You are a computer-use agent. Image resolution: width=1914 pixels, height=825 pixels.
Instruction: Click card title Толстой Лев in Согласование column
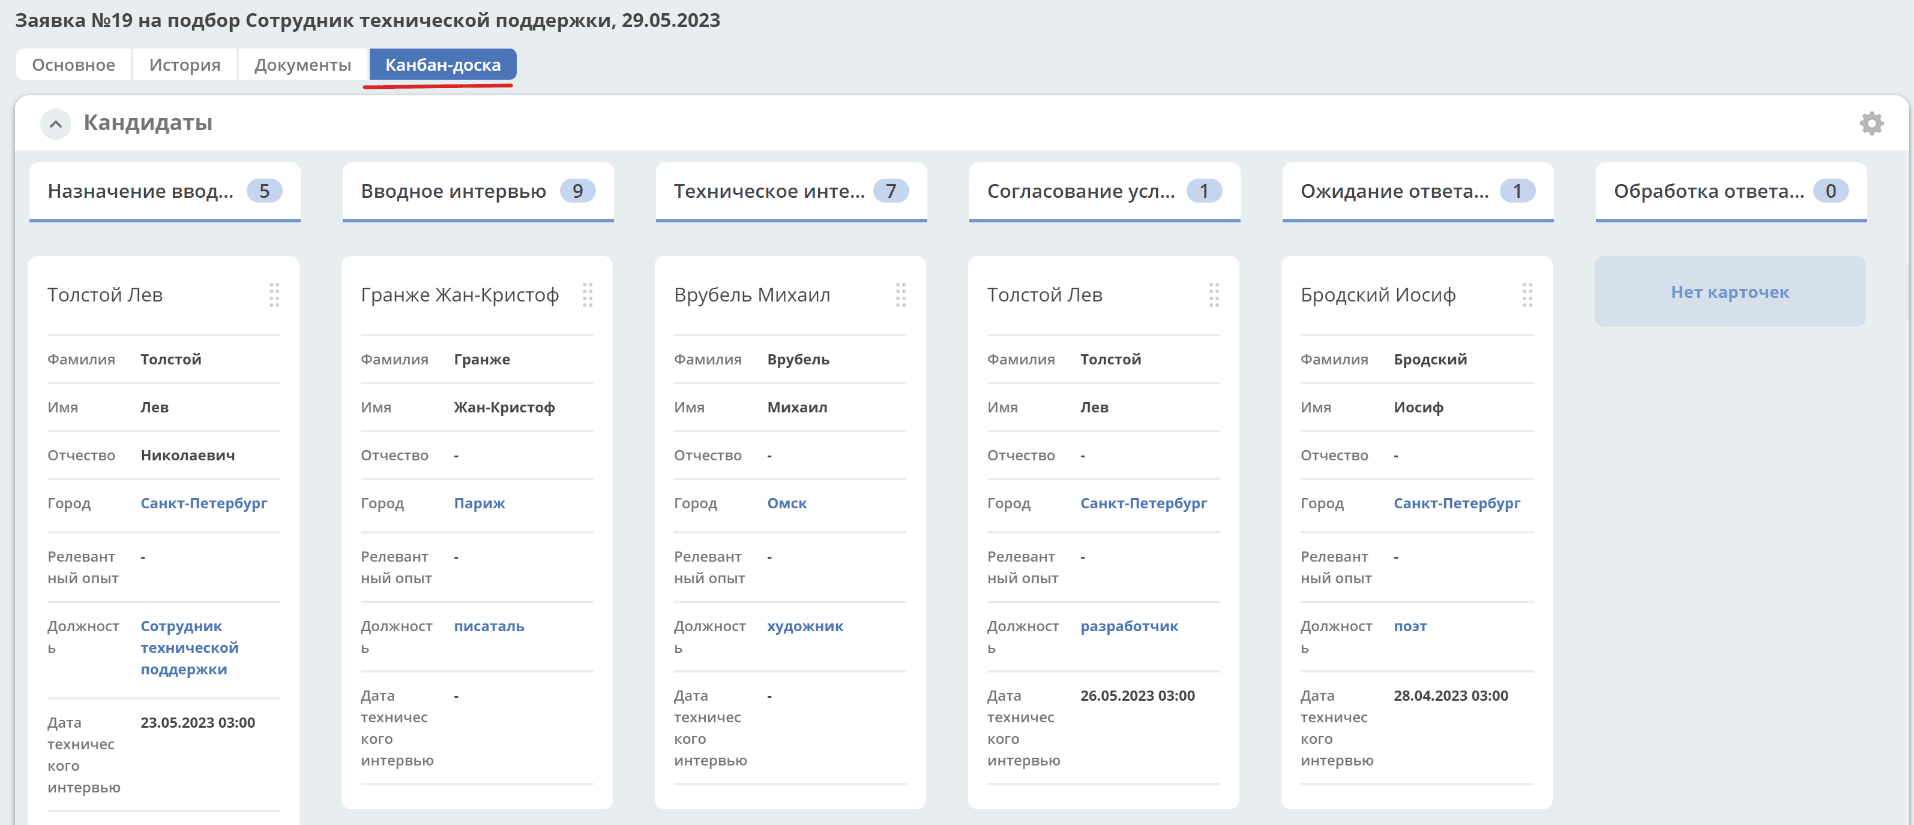pyautogui.click(x=1045, y=295)
